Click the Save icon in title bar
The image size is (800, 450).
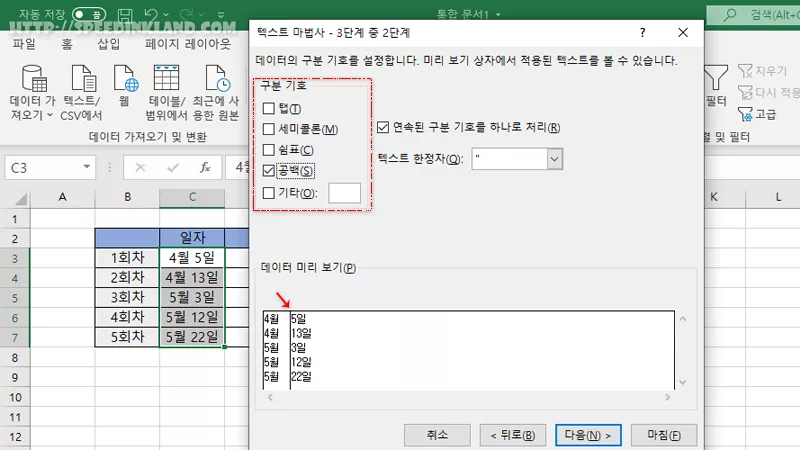125,15
